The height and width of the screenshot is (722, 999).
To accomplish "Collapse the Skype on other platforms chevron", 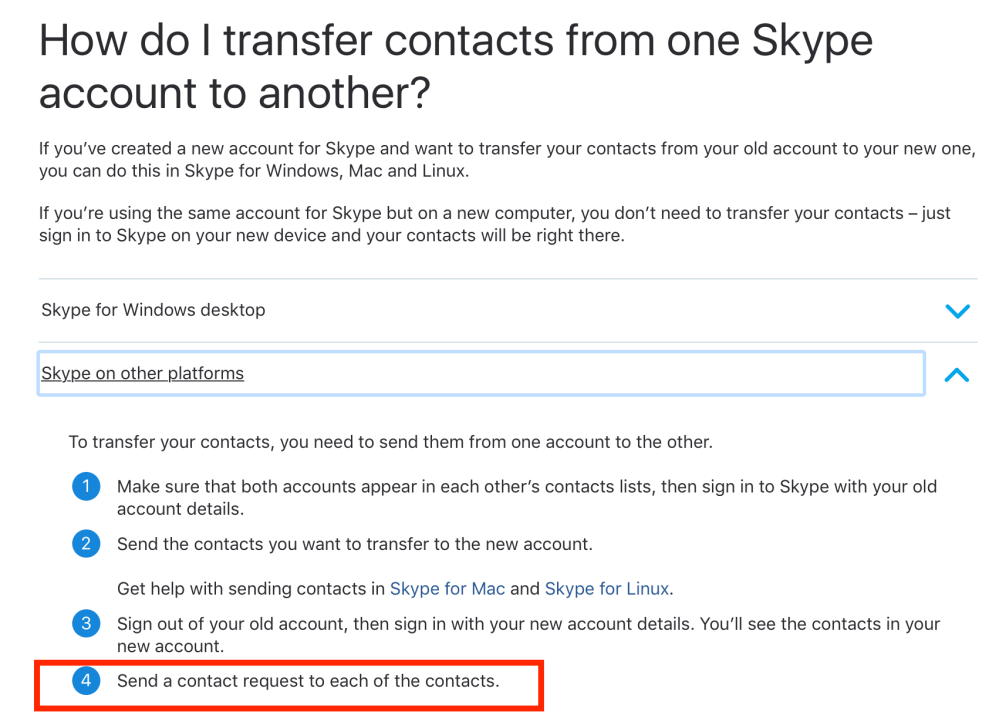I will click(x=957, y=375).
